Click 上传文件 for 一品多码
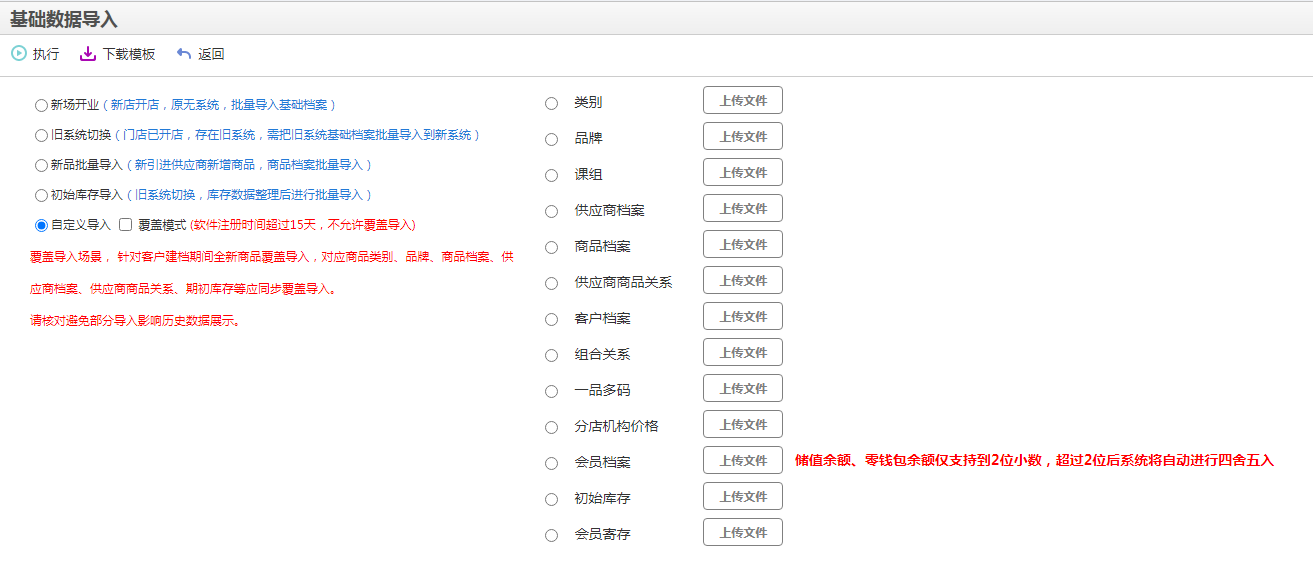This screenshot has width=1313, height=577. pos(742,389)
